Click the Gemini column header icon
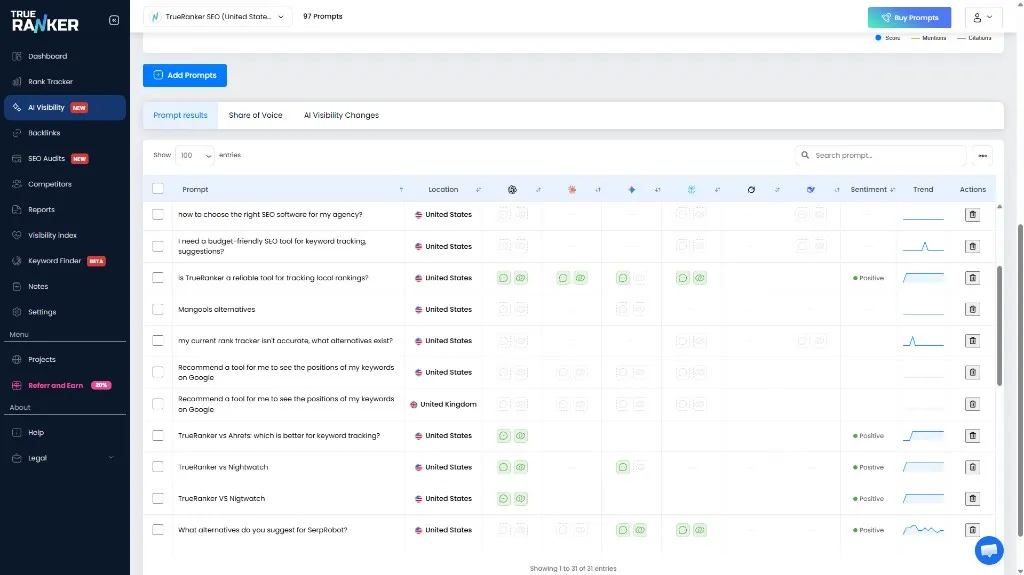1024x575 pixels. point(632,189)
